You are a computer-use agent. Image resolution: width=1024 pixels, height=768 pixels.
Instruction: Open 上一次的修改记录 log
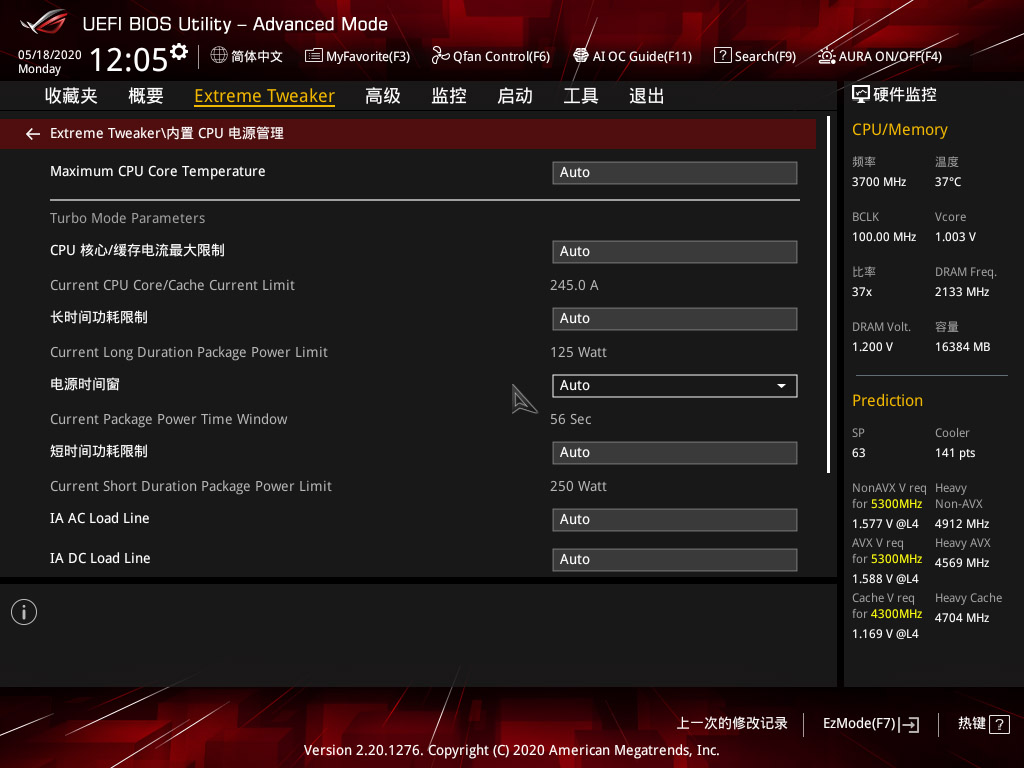(732, 724)
